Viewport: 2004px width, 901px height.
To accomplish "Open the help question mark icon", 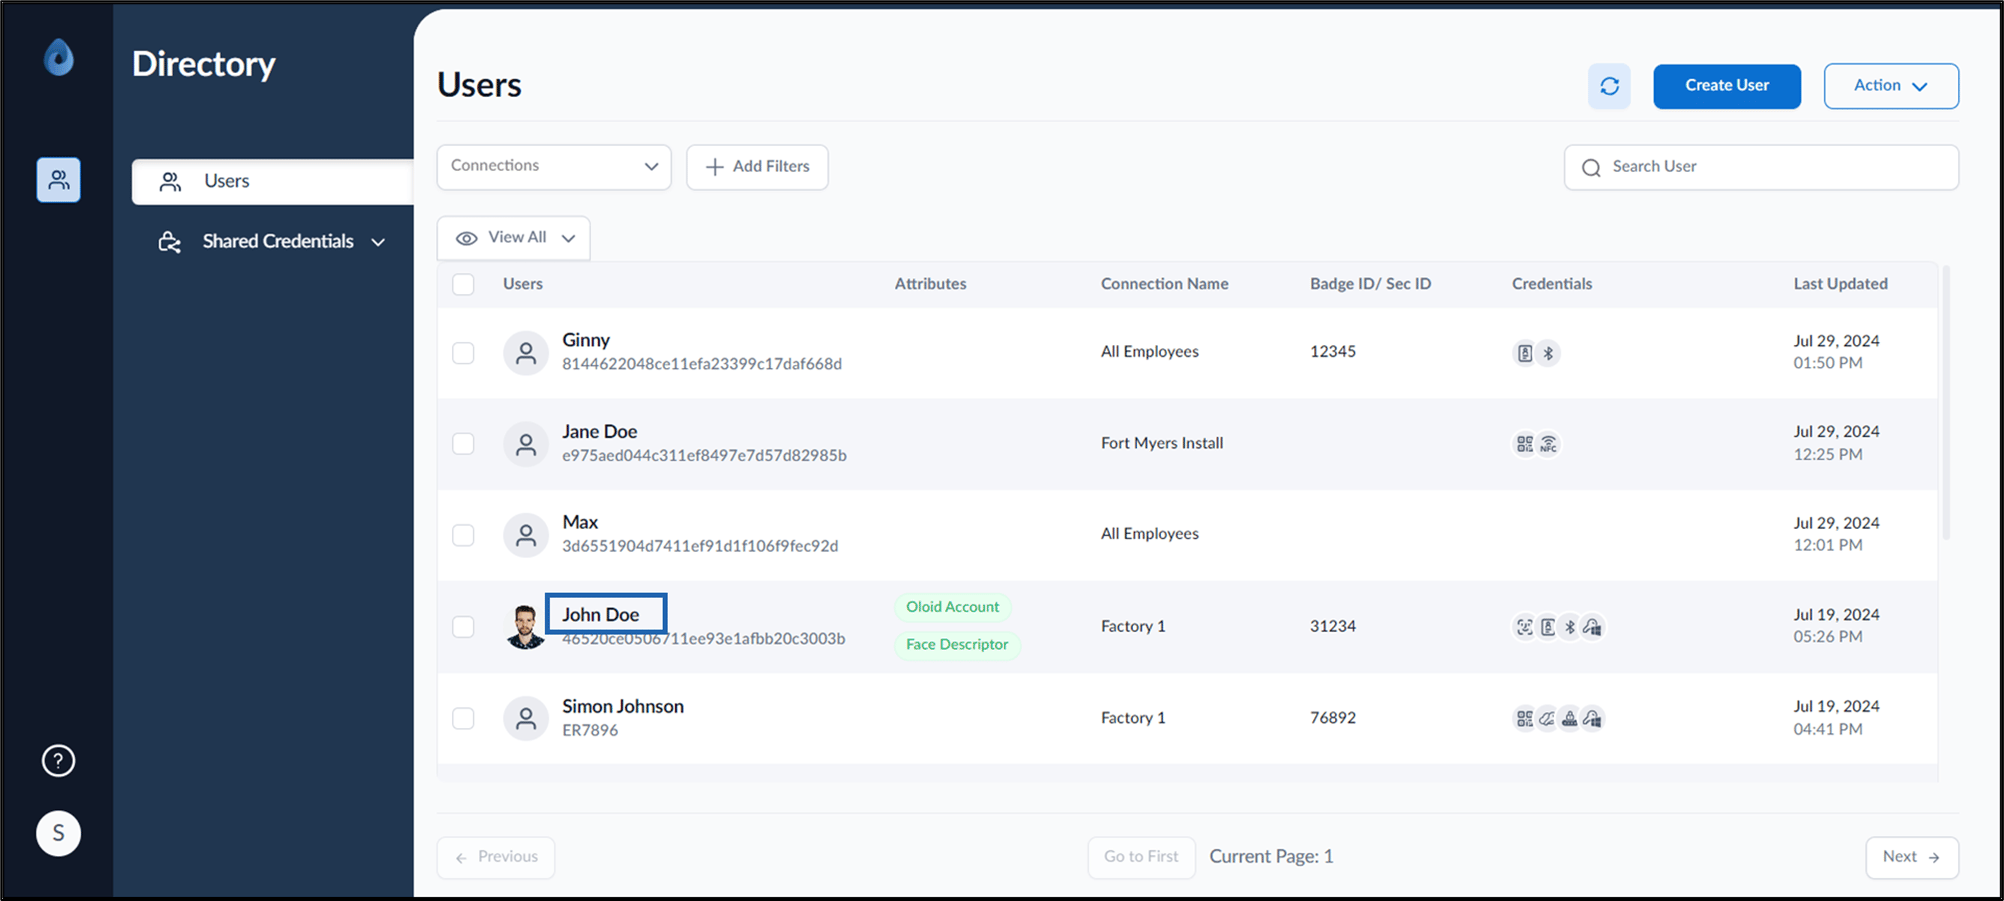I will (58, 761).
